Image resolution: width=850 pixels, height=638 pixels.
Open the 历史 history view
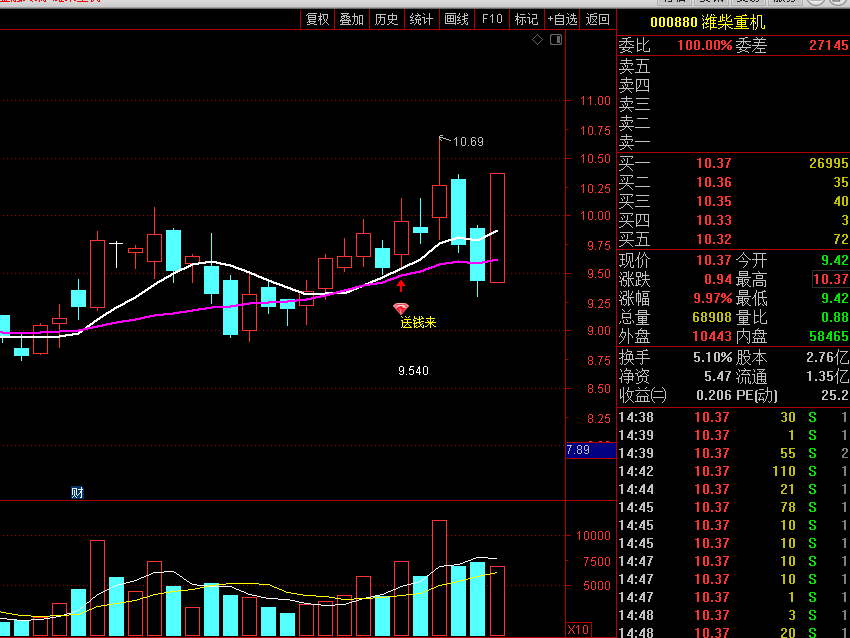386,20
